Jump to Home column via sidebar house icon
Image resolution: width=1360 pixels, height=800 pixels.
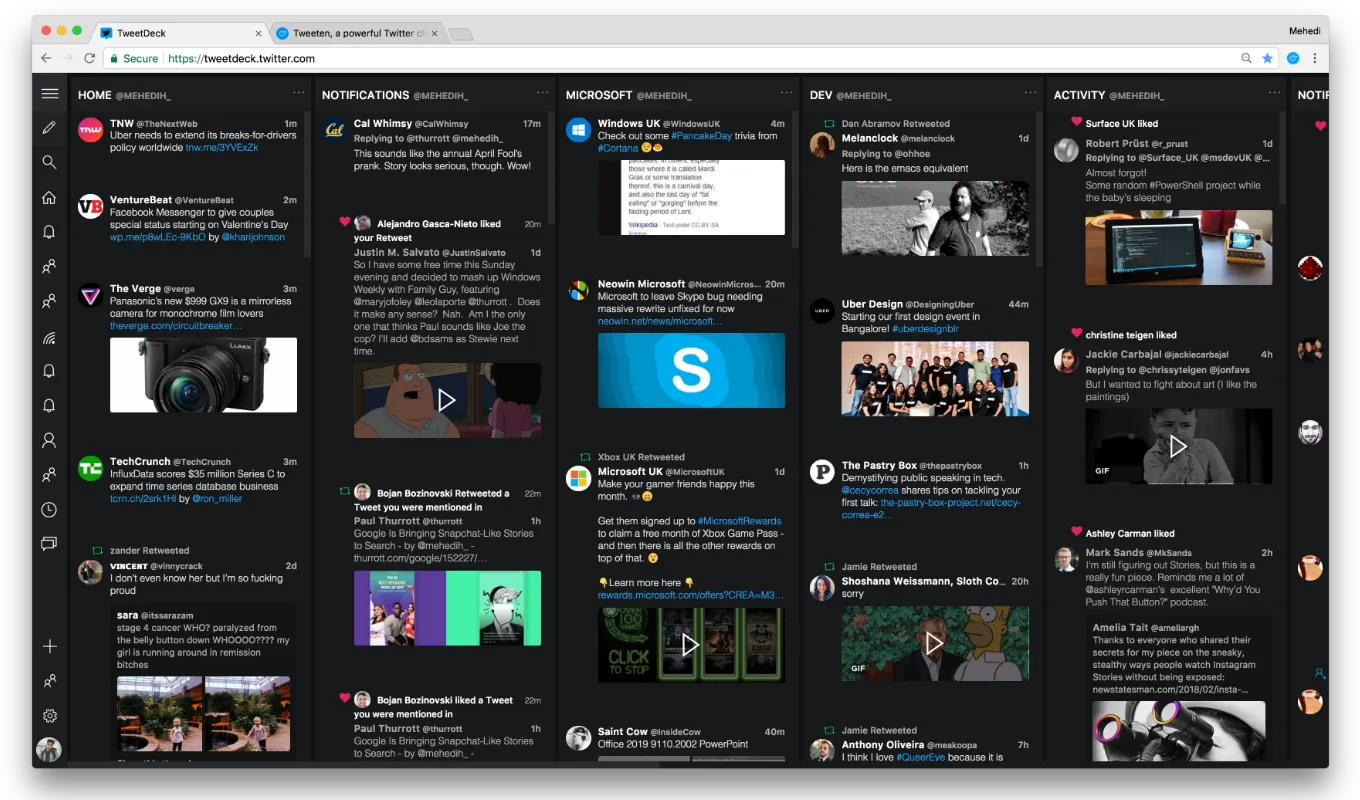pyautogui.click(x=49, y=197)
